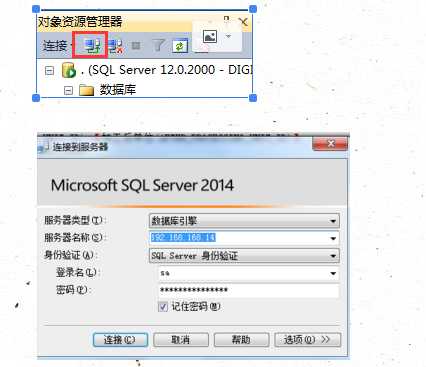This screenshot has width=426, height=367.
Task: Click the 身份验证(A) label
Action: pyautogui.click(x=70, y=255)
